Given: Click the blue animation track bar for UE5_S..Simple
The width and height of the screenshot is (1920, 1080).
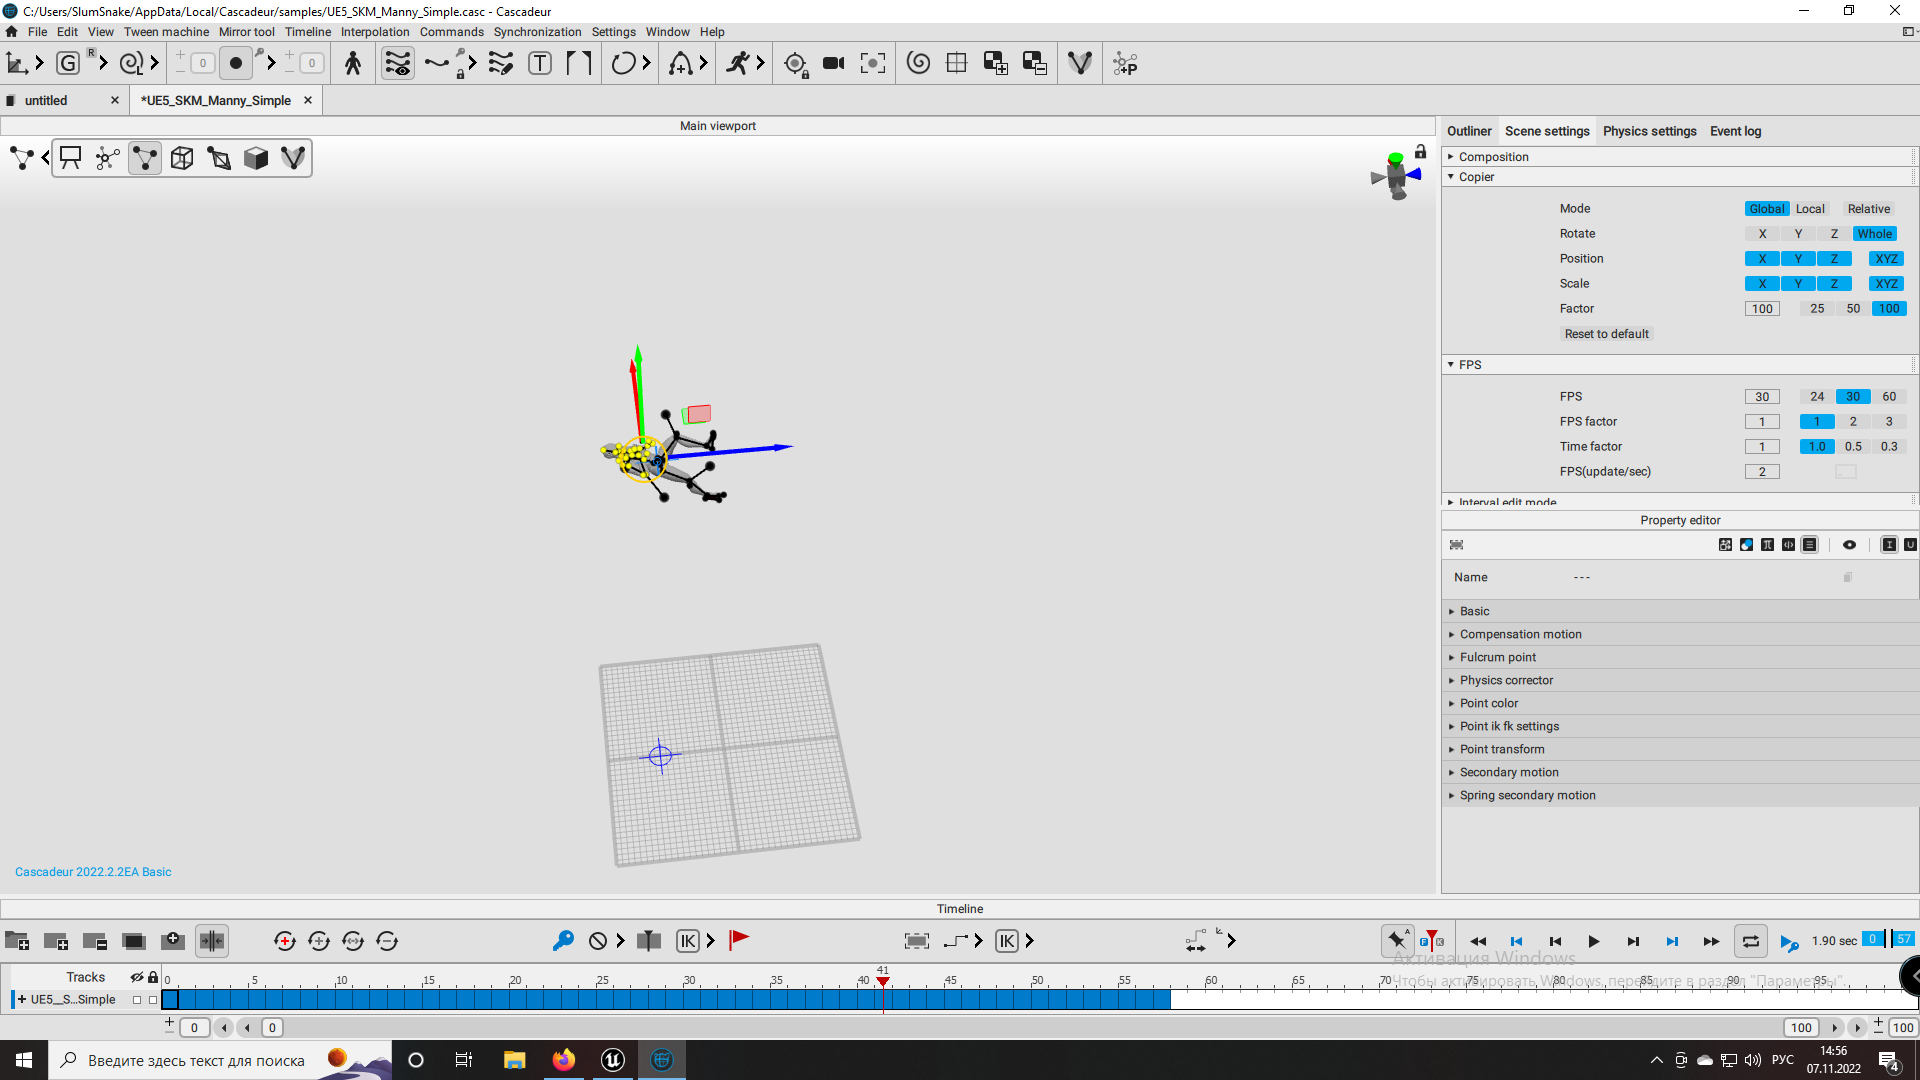Looking at the screenshot, I should coord(666,999).
